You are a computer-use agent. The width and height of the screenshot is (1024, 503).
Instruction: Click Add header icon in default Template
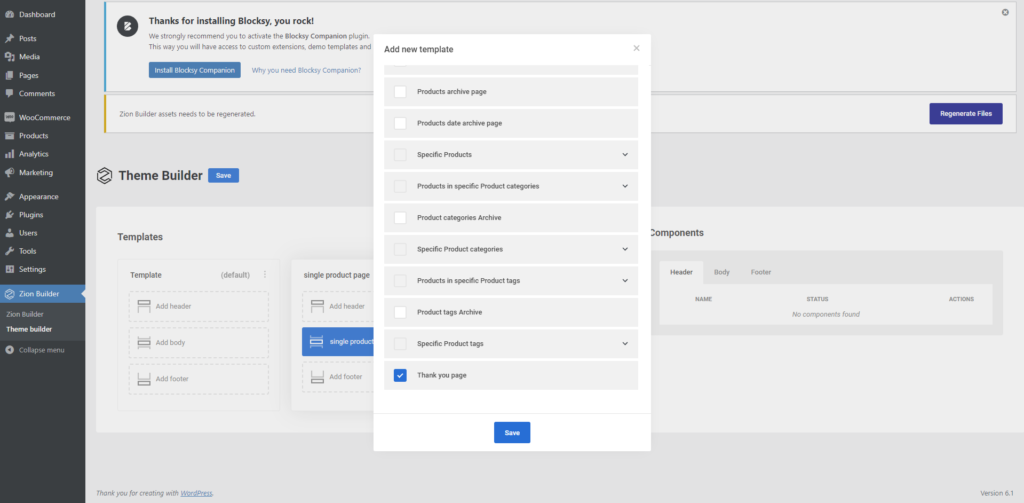pyautogui.click(x=144, y=306)
